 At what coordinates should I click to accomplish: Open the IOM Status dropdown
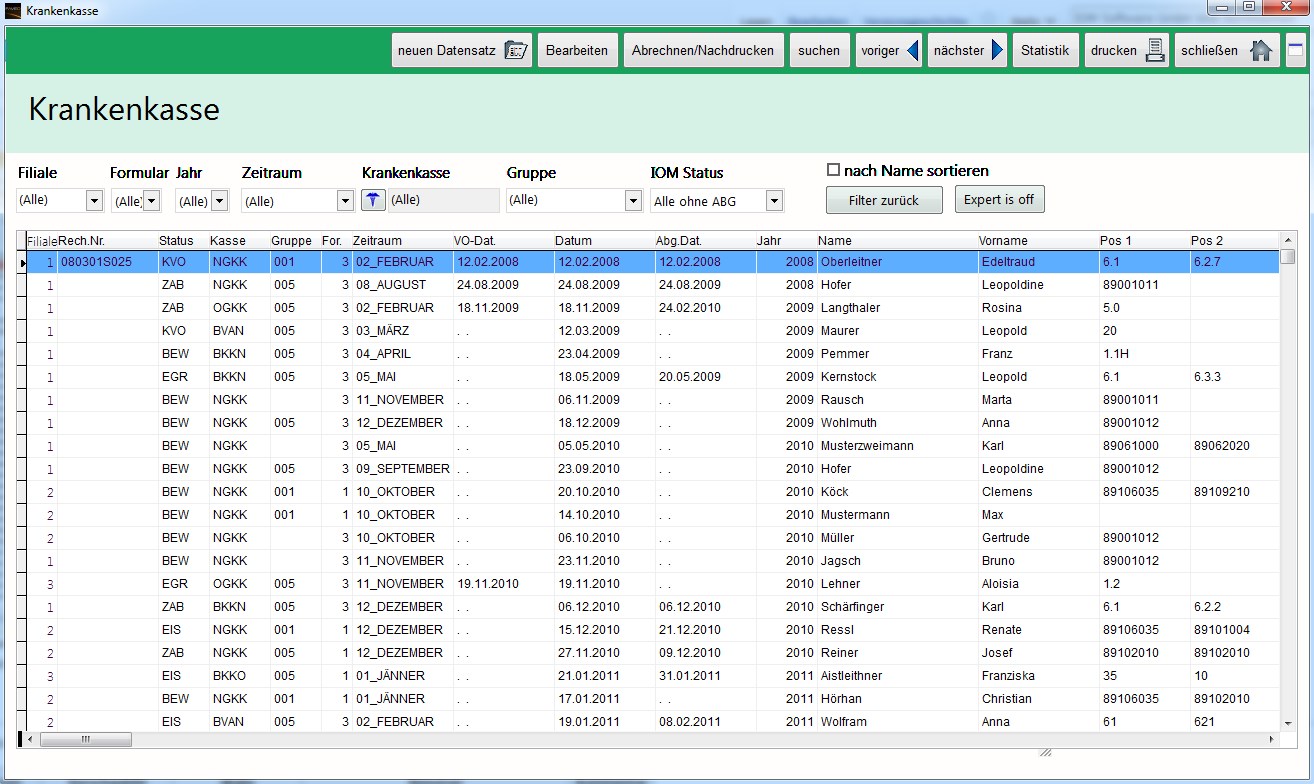(773, 201)
